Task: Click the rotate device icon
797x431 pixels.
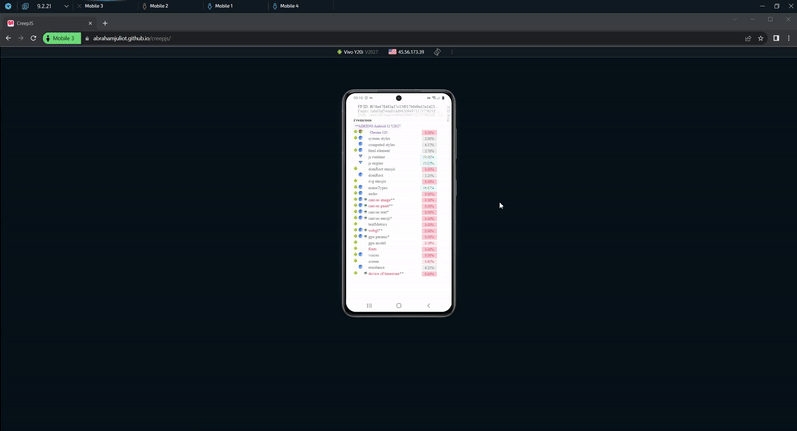Action: (x=437, y=52)
